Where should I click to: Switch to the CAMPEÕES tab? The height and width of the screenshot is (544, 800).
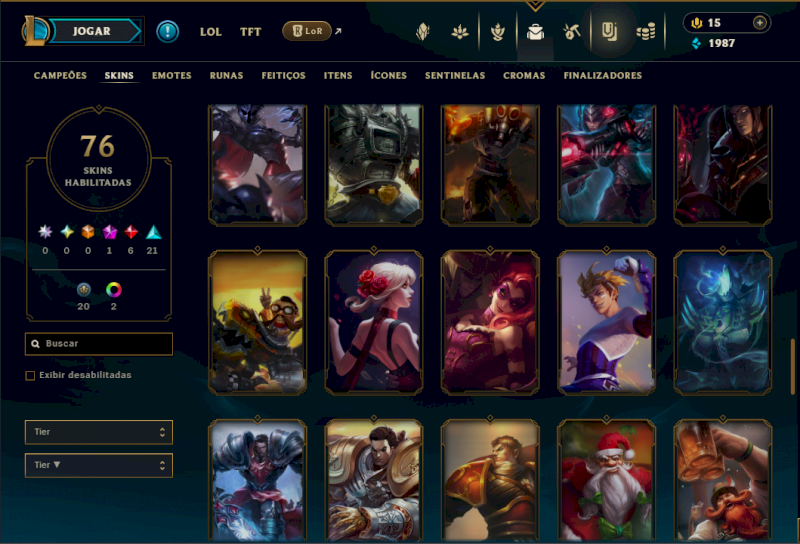[60, 76]
